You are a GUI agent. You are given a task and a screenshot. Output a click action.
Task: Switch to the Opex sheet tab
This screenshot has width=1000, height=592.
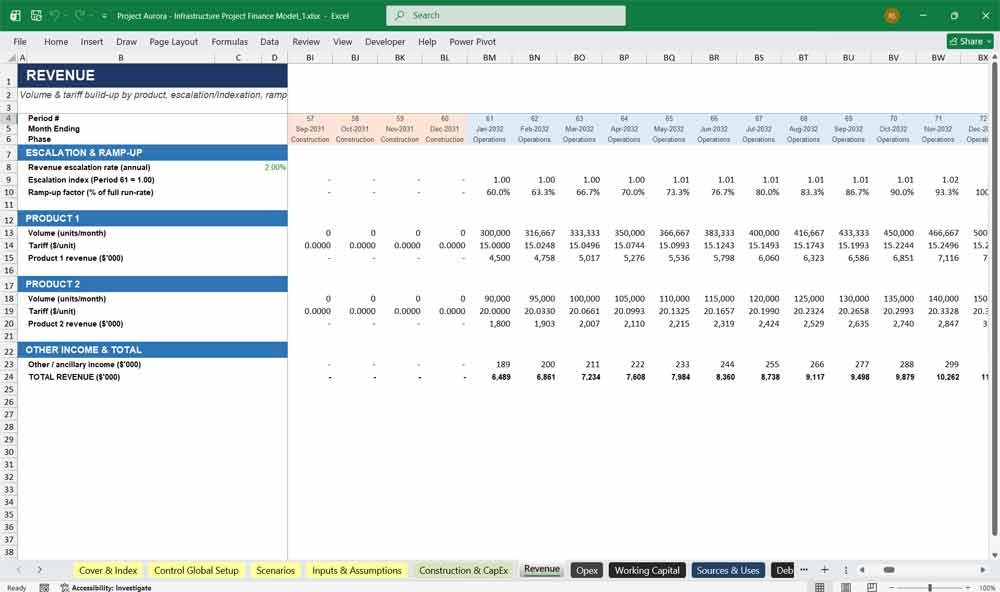(587, 570)
